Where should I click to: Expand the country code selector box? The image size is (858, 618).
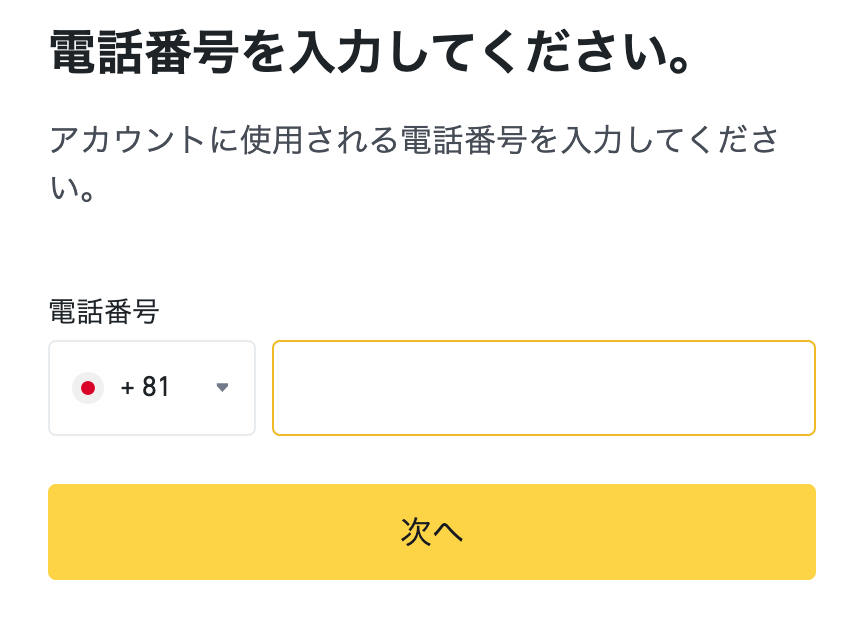[152, 388]
